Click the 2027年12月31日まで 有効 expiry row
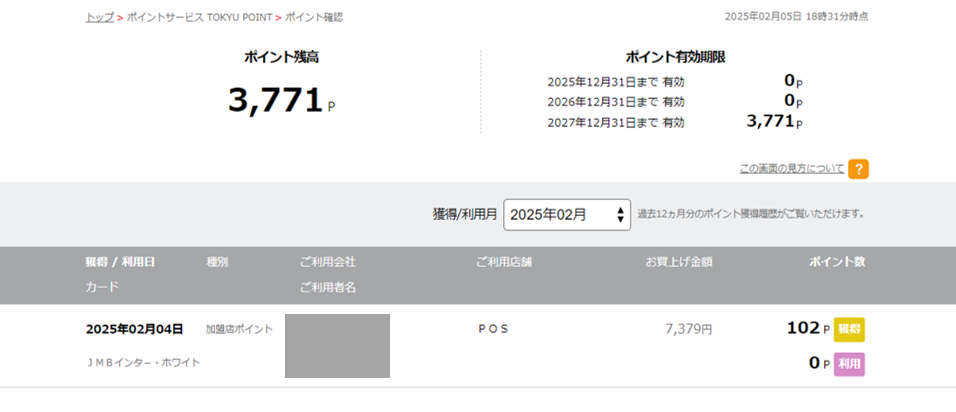Screen dimensions: 956x412 (675, 122)
